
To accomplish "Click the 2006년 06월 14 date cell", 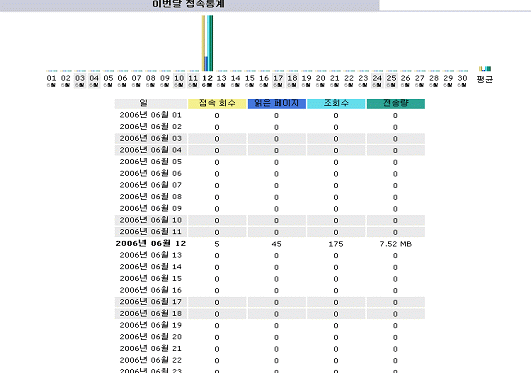I will point(151,267).
